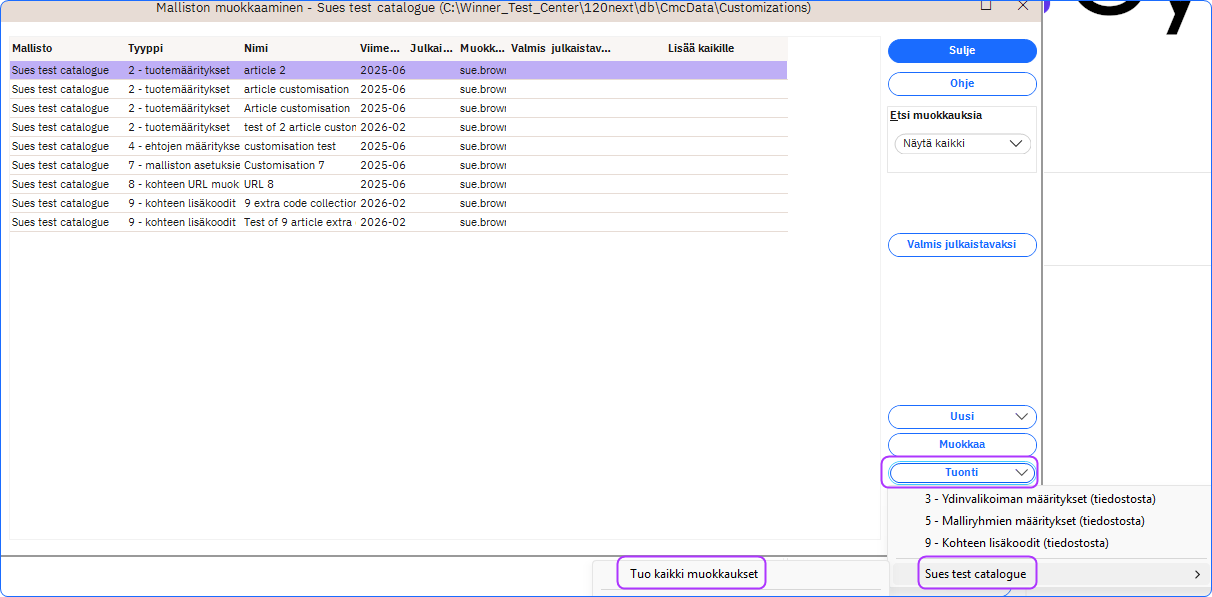
Task: Open Sues test catalogue submenu arrow
Action: (x=1197, y=574)
